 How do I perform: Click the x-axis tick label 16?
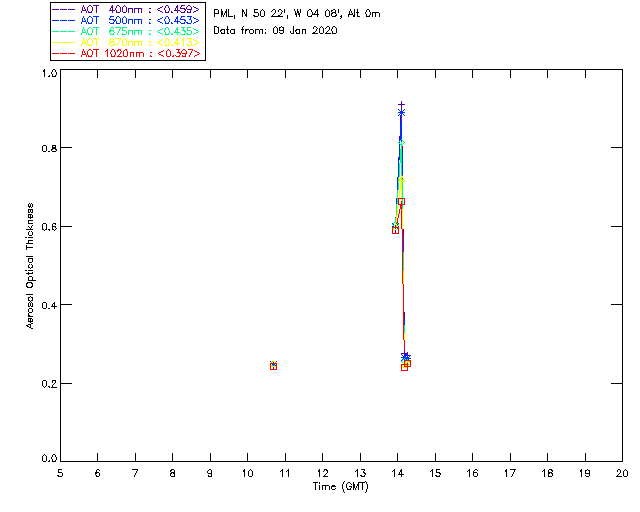[x=473, y=473]
